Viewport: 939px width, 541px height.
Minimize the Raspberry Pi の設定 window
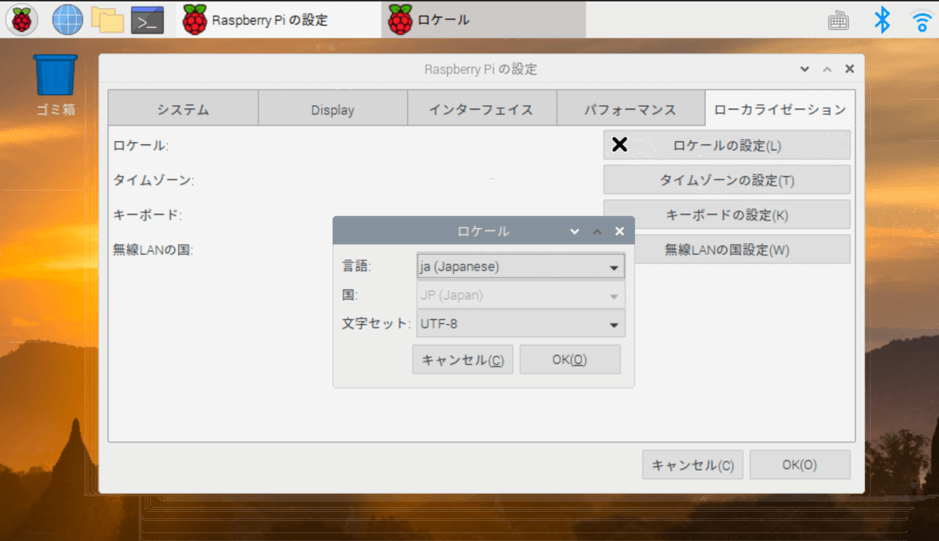[x=804, y=69]
